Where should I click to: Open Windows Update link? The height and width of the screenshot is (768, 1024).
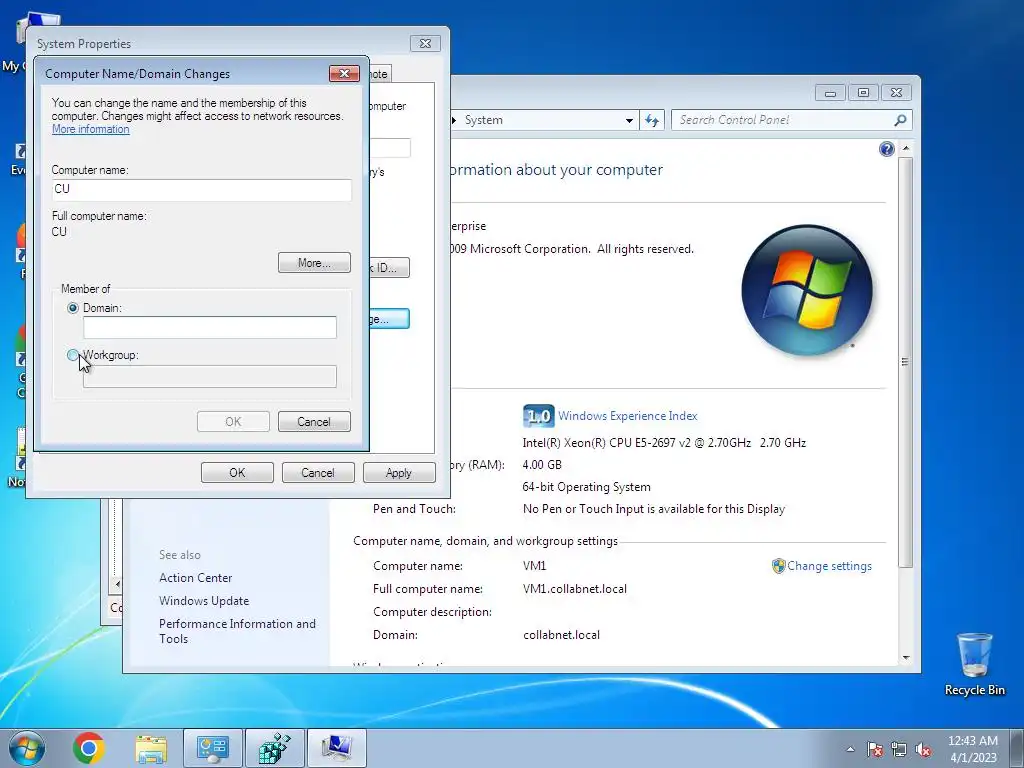click(x=204, y=601)
